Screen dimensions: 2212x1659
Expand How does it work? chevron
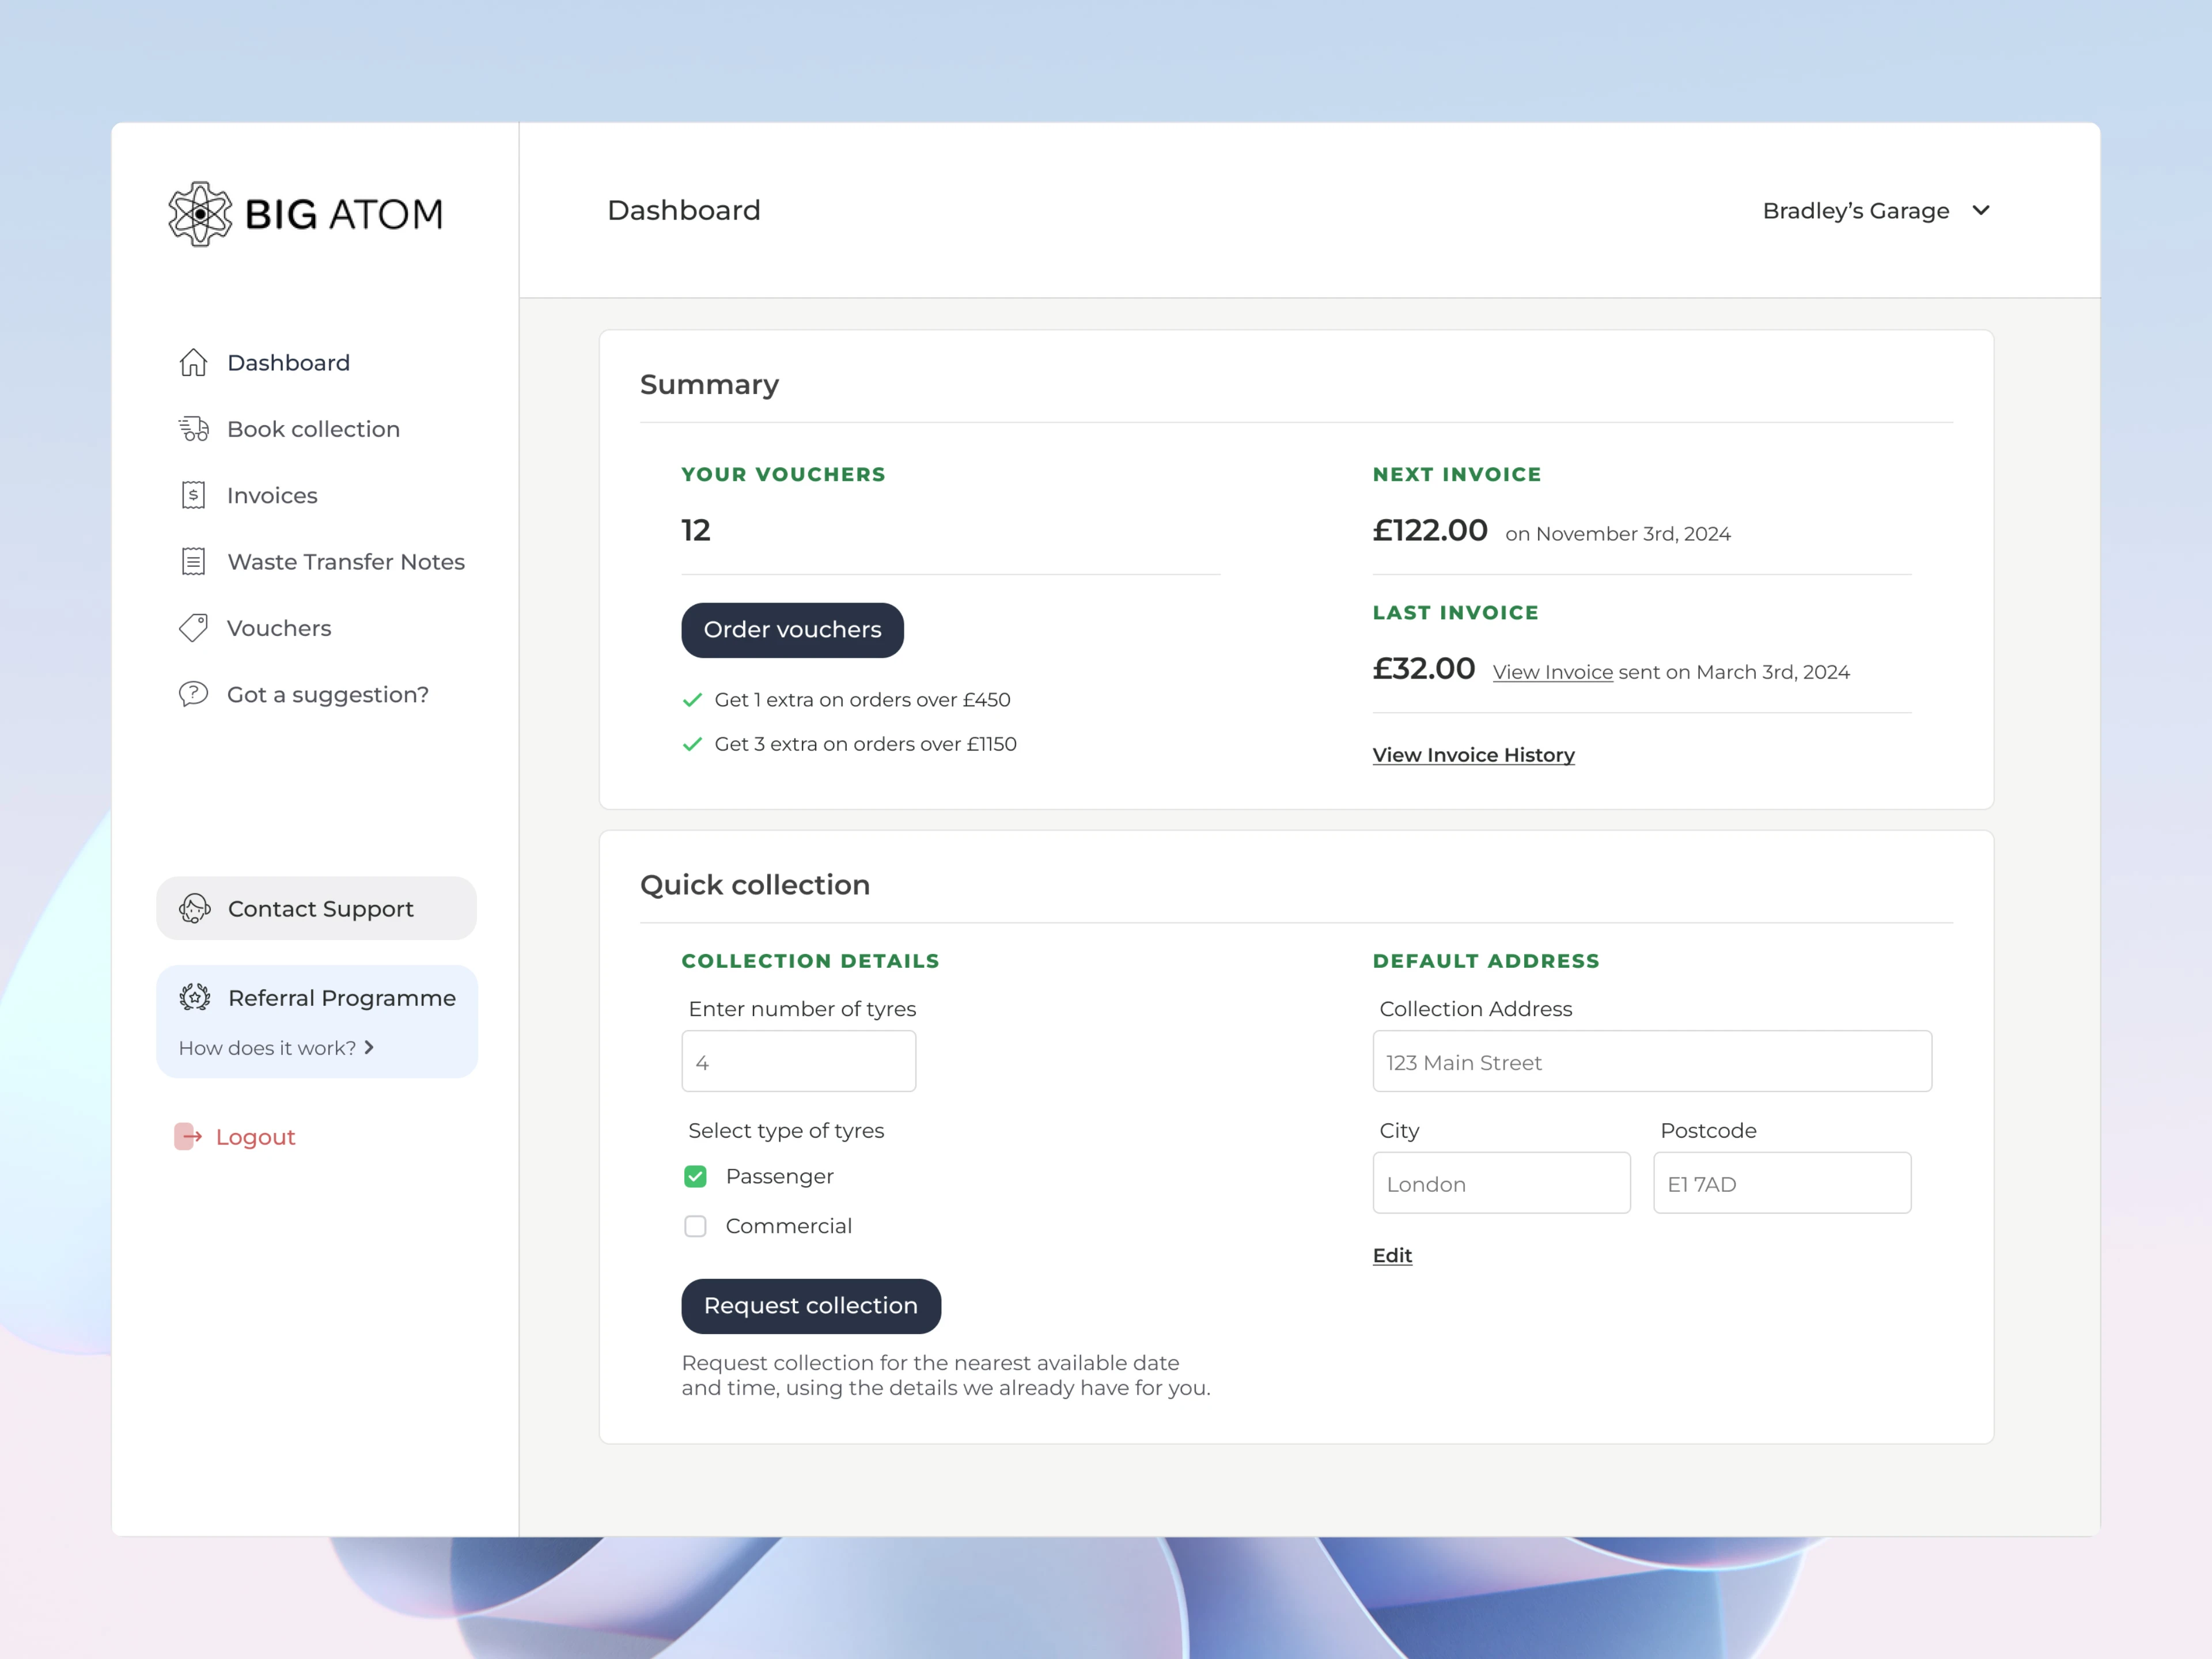point(369,1047)
